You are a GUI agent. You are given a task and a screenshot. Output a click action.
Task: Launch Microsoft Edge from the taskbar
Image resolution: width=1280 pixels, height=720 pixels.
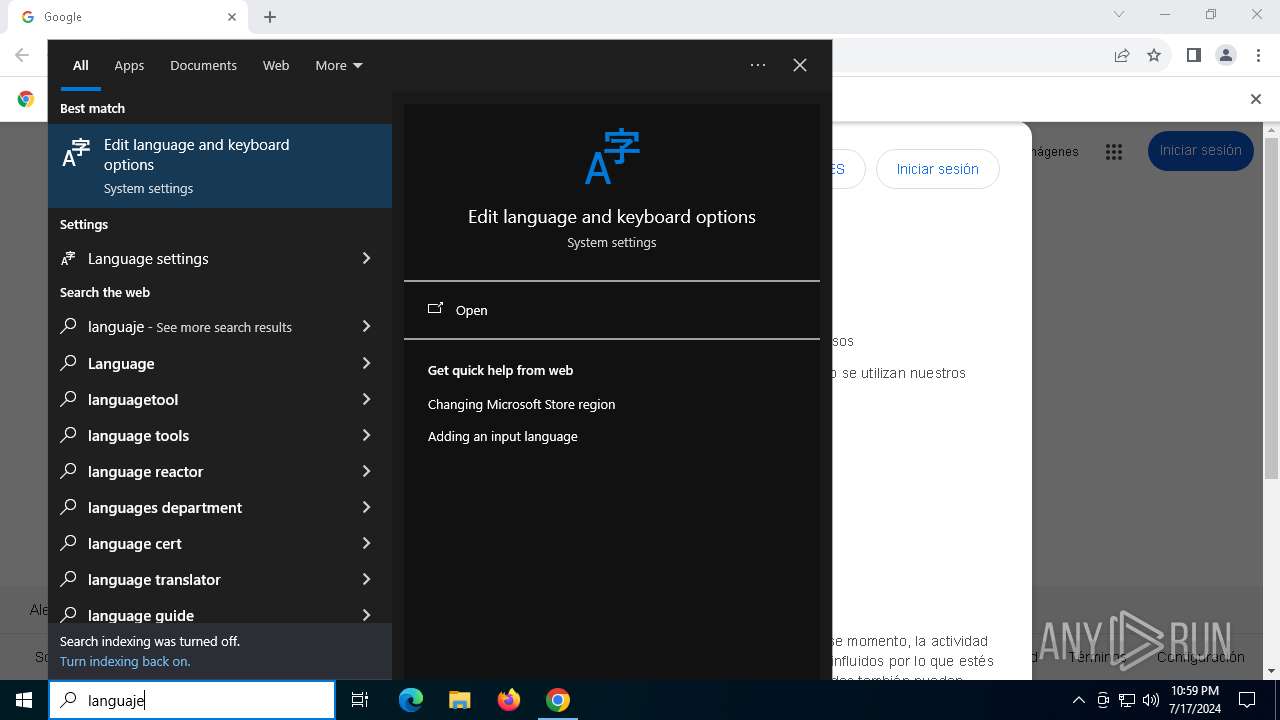coord(411,700)
